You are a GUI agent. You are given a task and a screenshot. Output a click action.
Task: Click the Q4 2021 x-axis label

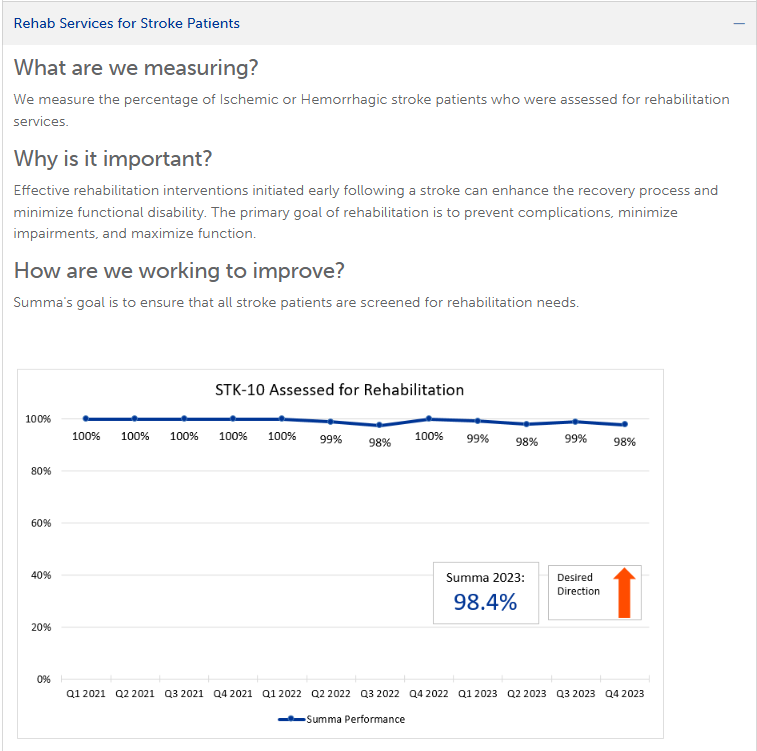pos(233,692)
